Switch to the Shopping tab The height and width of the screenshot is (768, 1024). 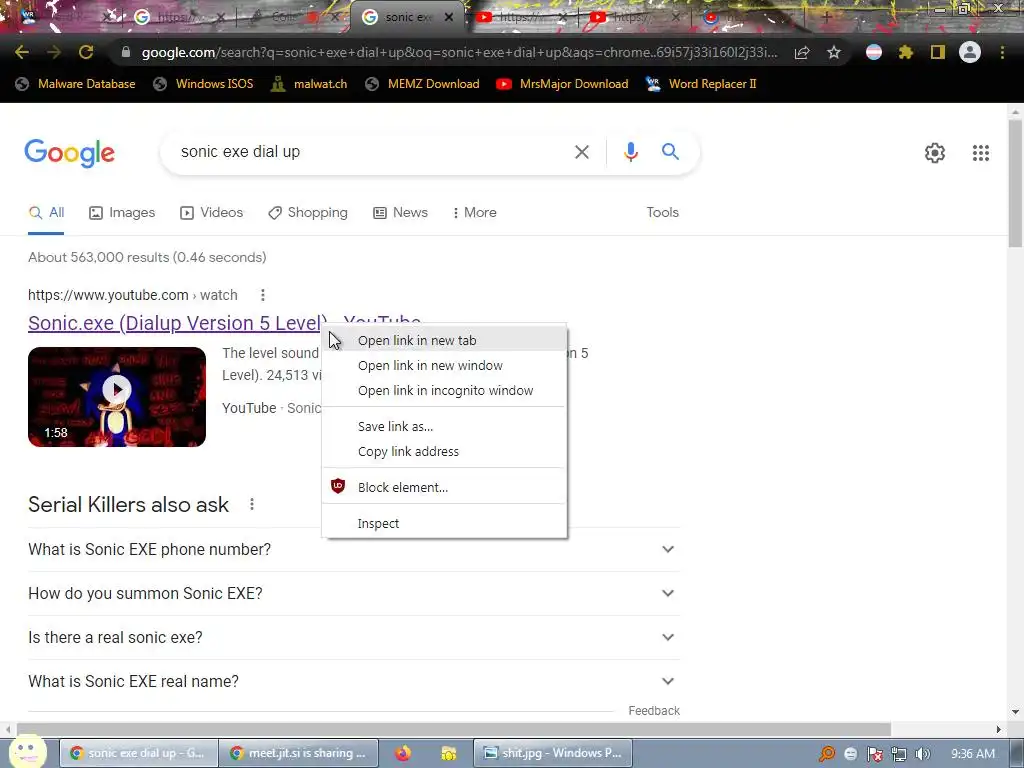point(308,212)
